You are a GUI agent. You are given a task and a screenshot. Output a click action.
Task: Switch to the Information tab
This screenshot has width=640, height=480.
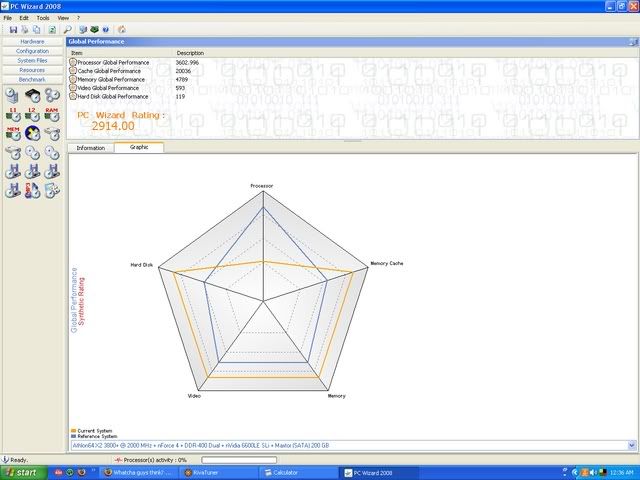click(91, 148)
